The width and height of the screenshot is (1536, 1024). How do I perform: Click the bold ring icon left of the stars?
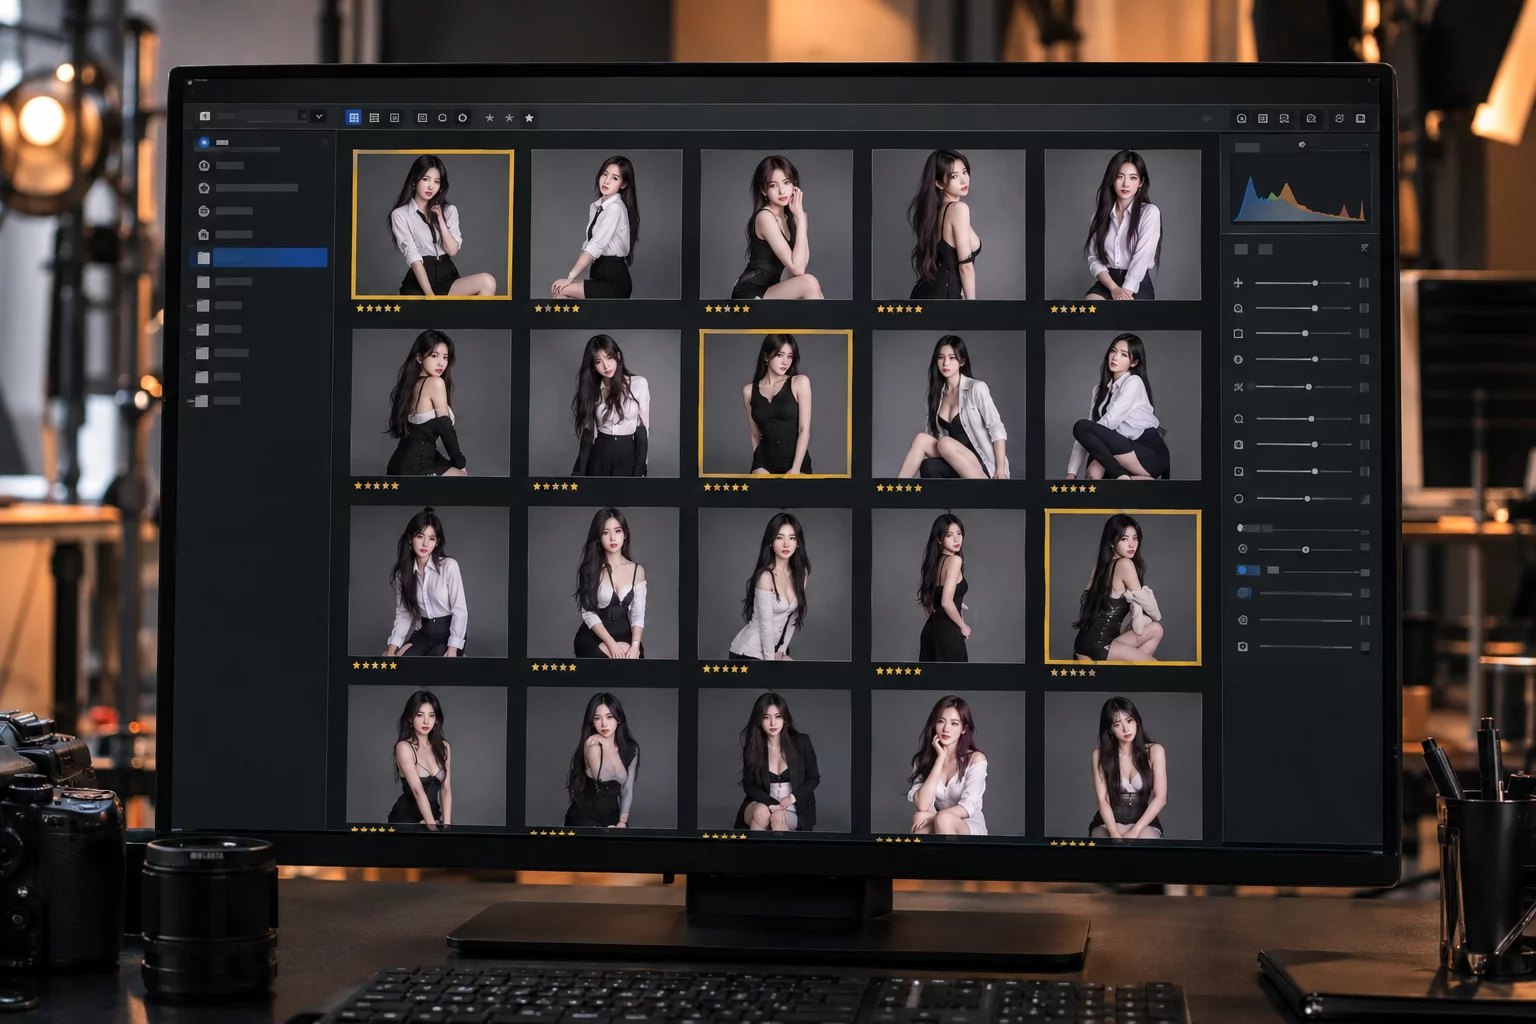point(463,118)
